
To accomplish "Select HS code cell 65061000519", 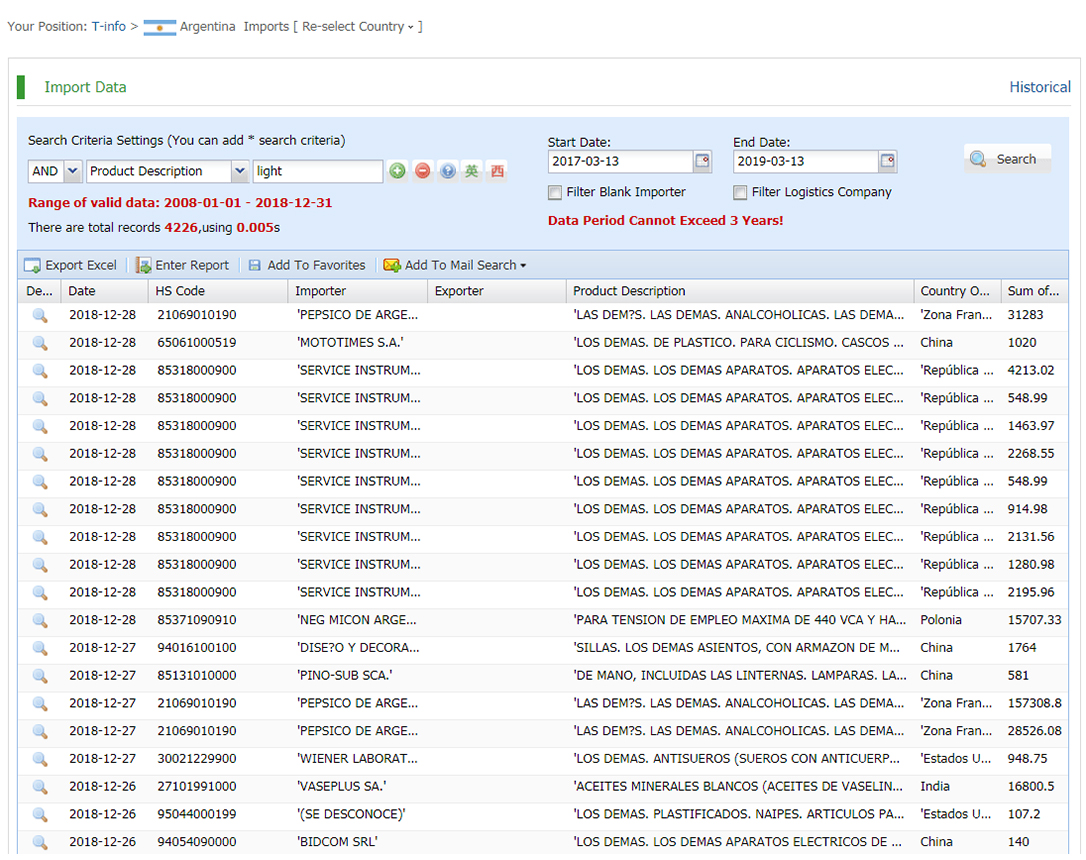I will coord(197,343).
